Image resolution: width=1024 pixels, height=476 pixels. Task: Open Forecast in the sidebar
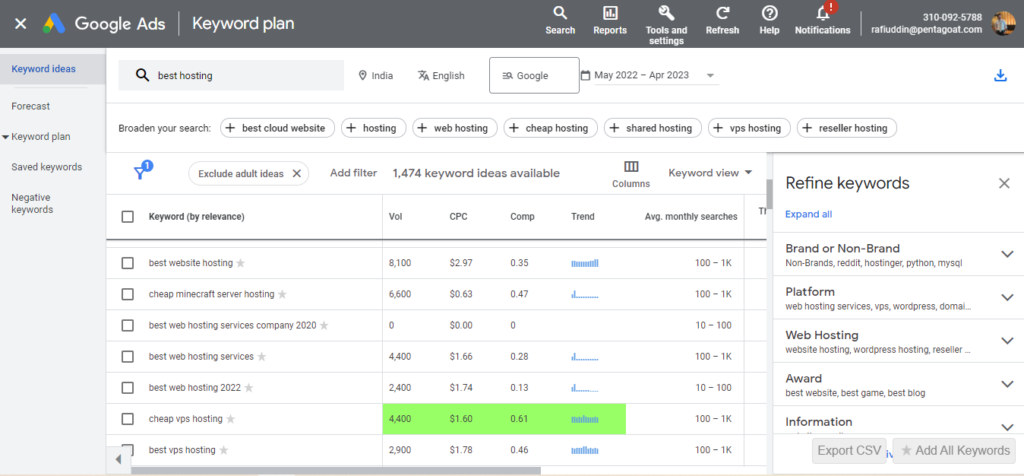(x=31, y=106)
